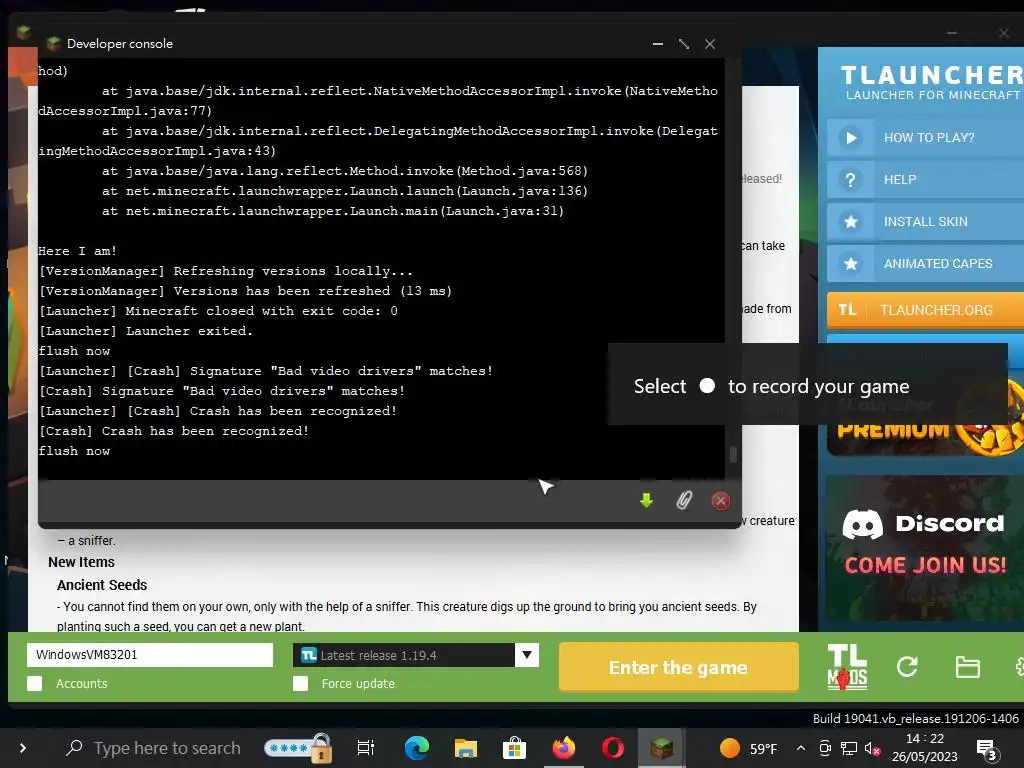Show hidden tray icons chevron
1024x768 pixels.
[x=801, y=748]
